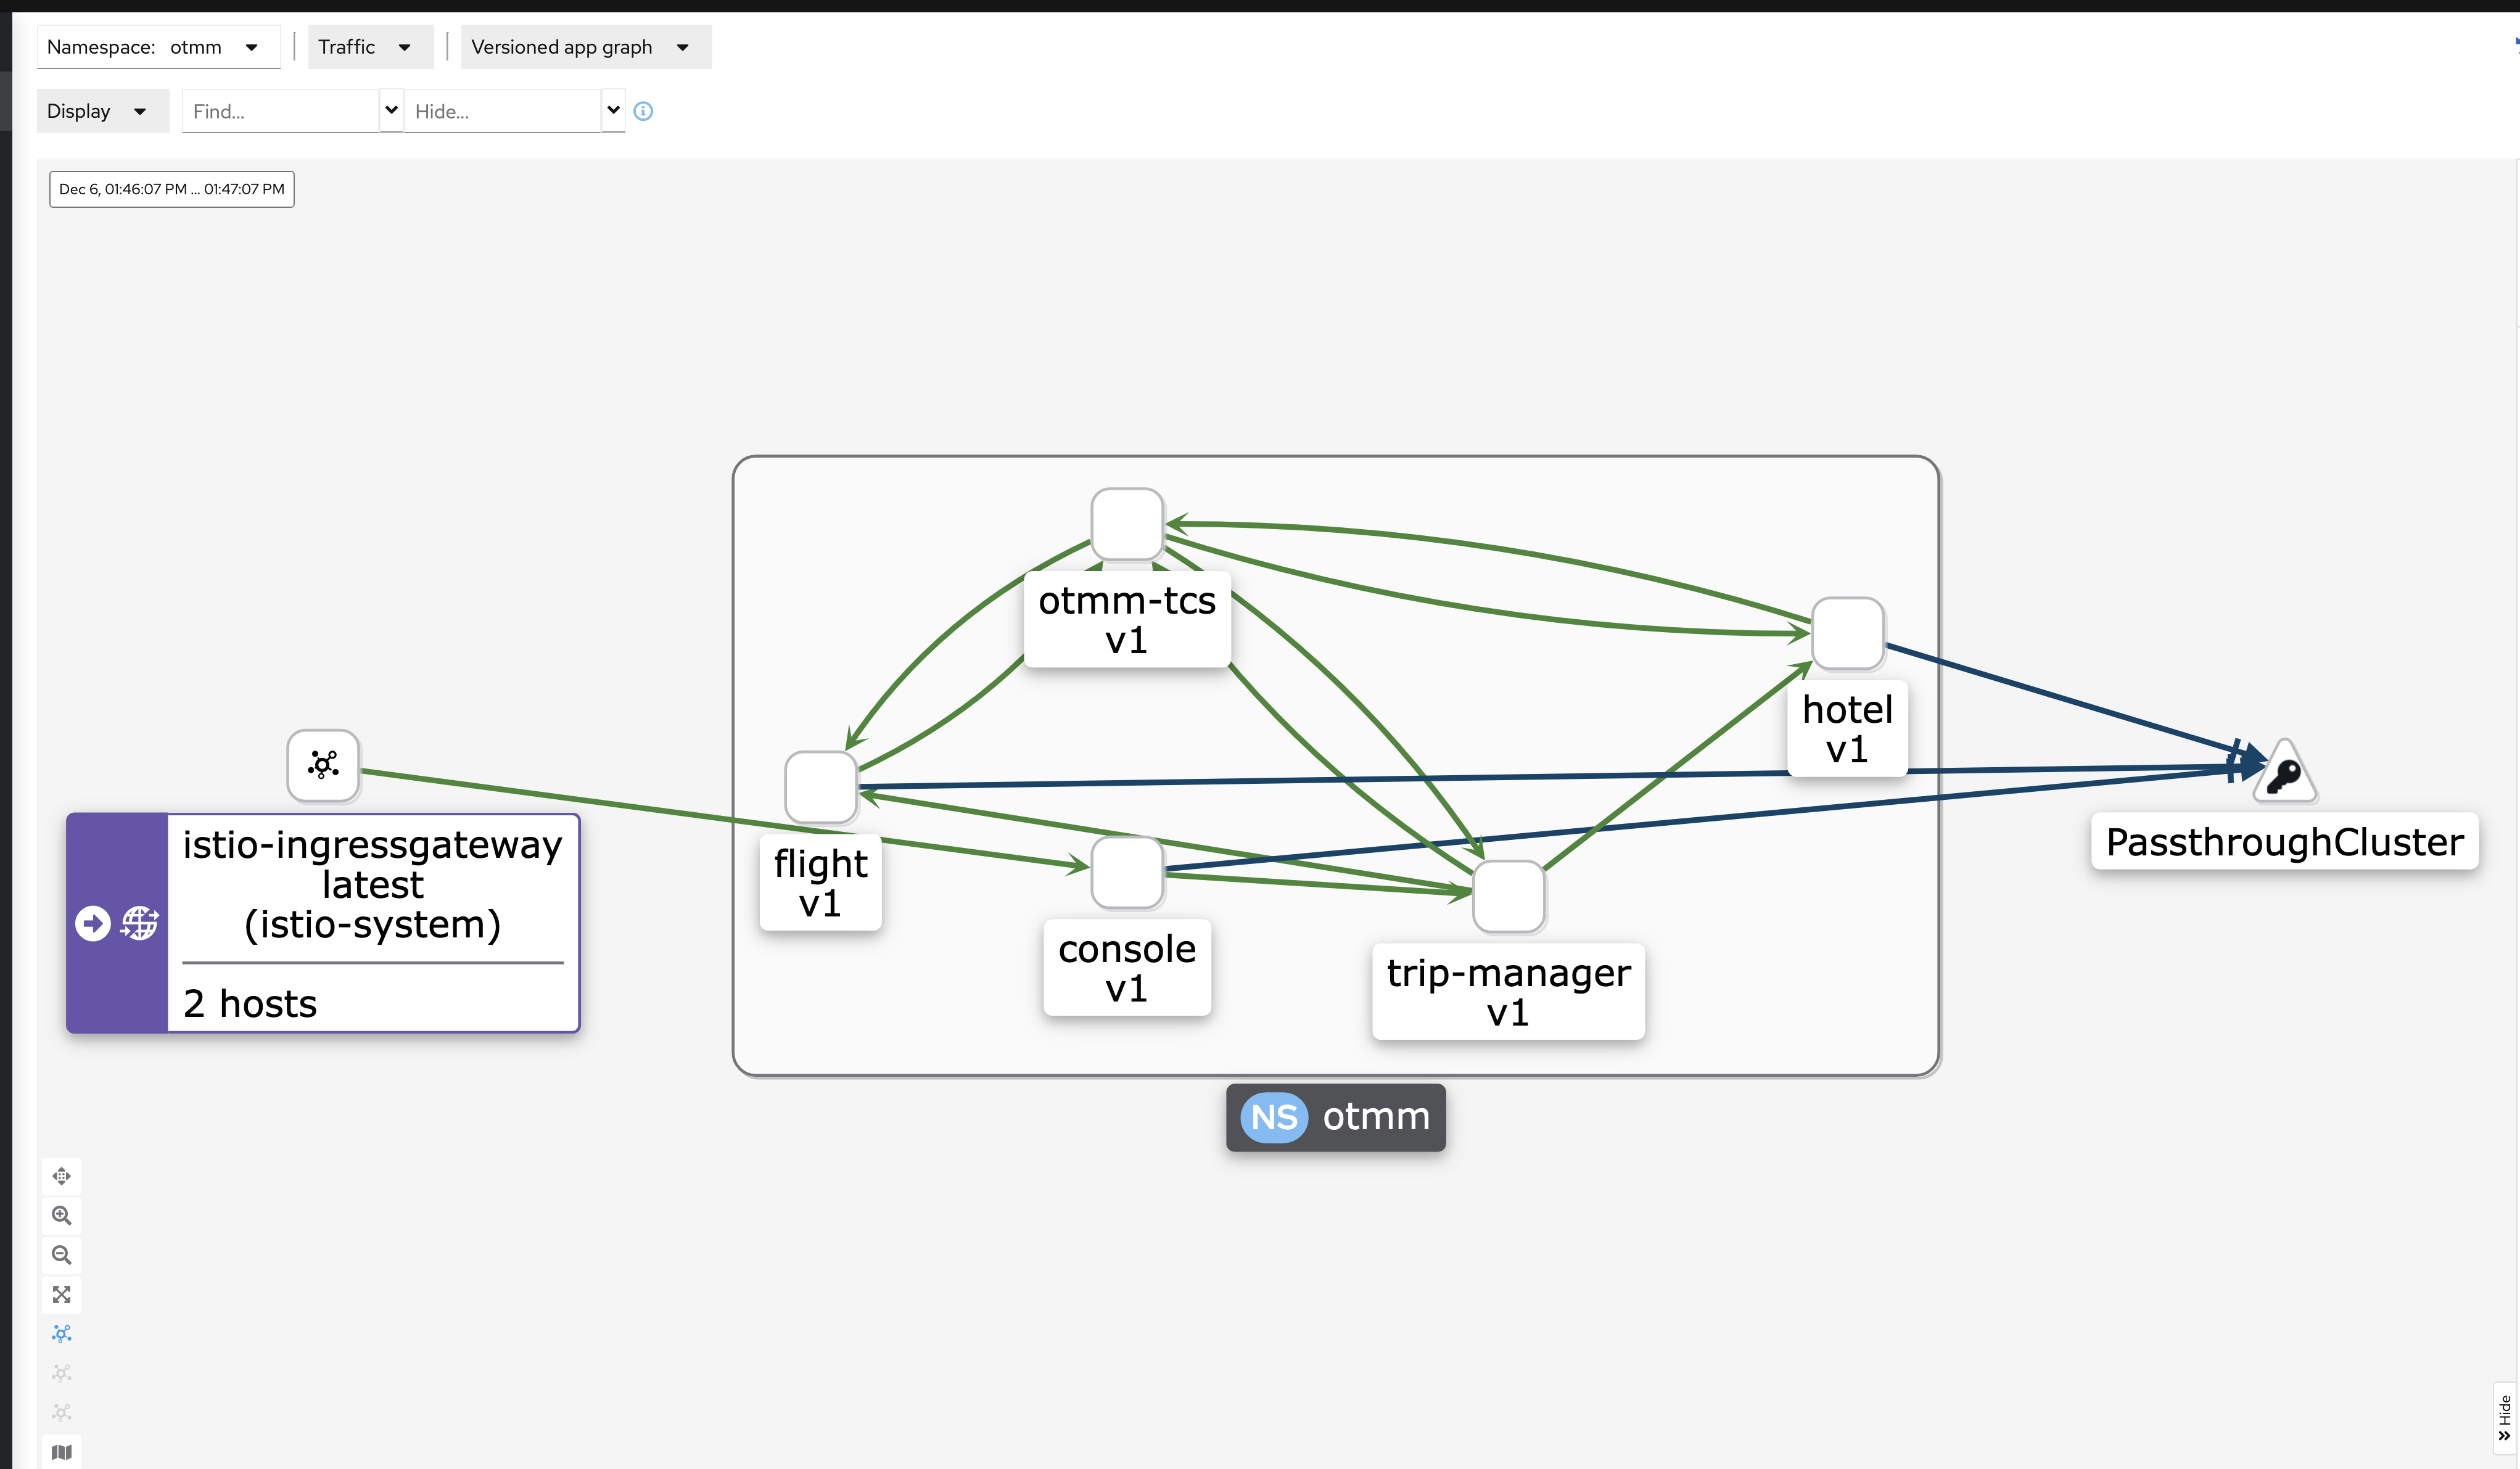Click the time range label button
This screenshot has width=2520, height=1469.
(x=171, y=189)
